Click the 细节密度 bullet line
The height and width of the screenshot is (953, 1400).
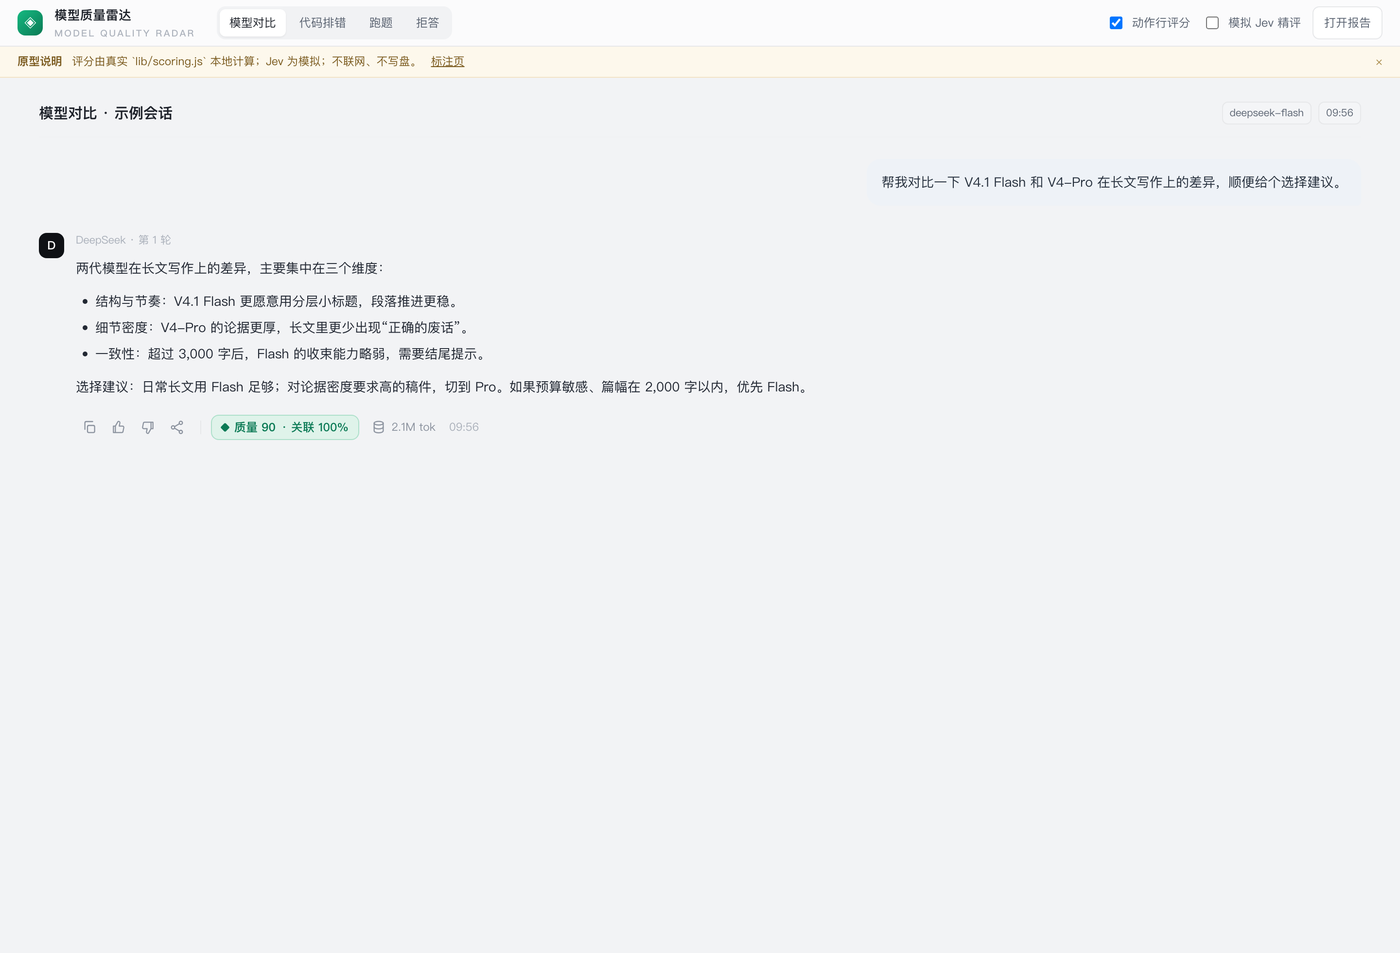pos(283,327)
